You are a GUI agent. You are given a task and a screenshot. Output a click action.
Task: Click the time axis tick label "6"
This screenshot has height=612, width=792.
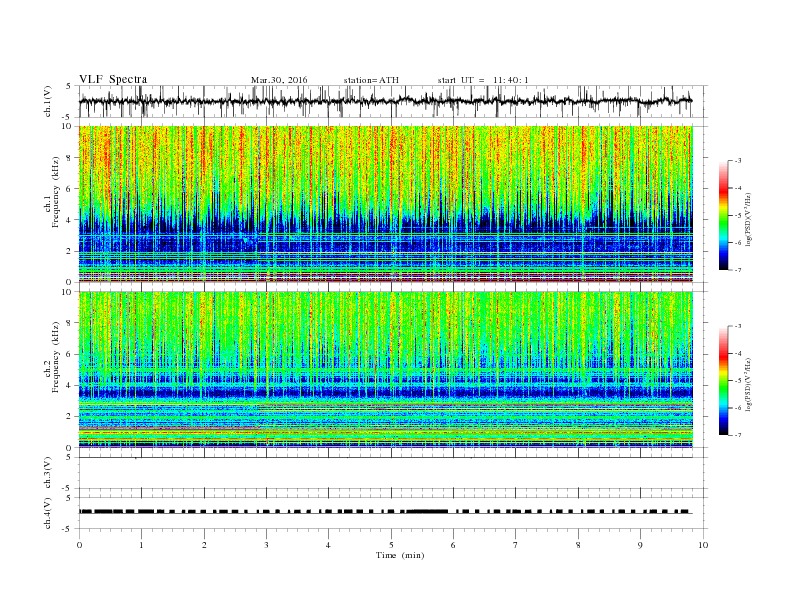(453, 545)
